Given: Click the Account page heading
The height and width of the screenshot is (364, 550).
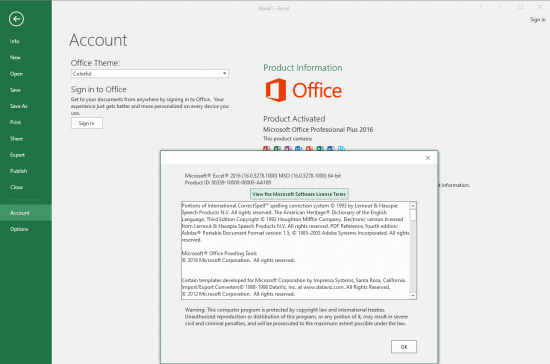Looking at the screenshot, I should [x=98, y=40].
